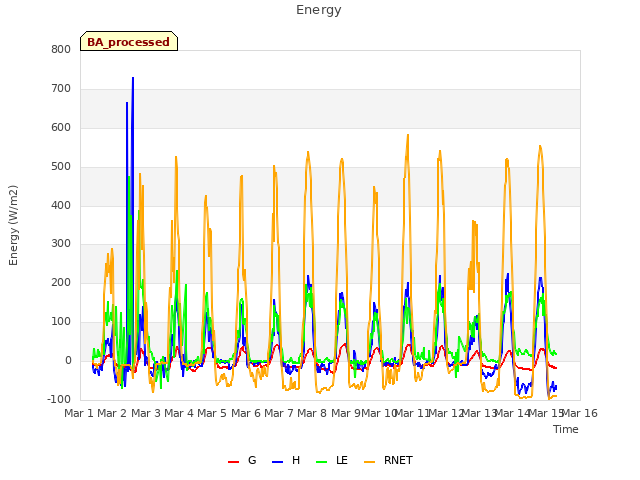This screenshot has height=480, width=640.
Task: Click the Mar 4 x-axis tick label
Action: tap(179, 413)
